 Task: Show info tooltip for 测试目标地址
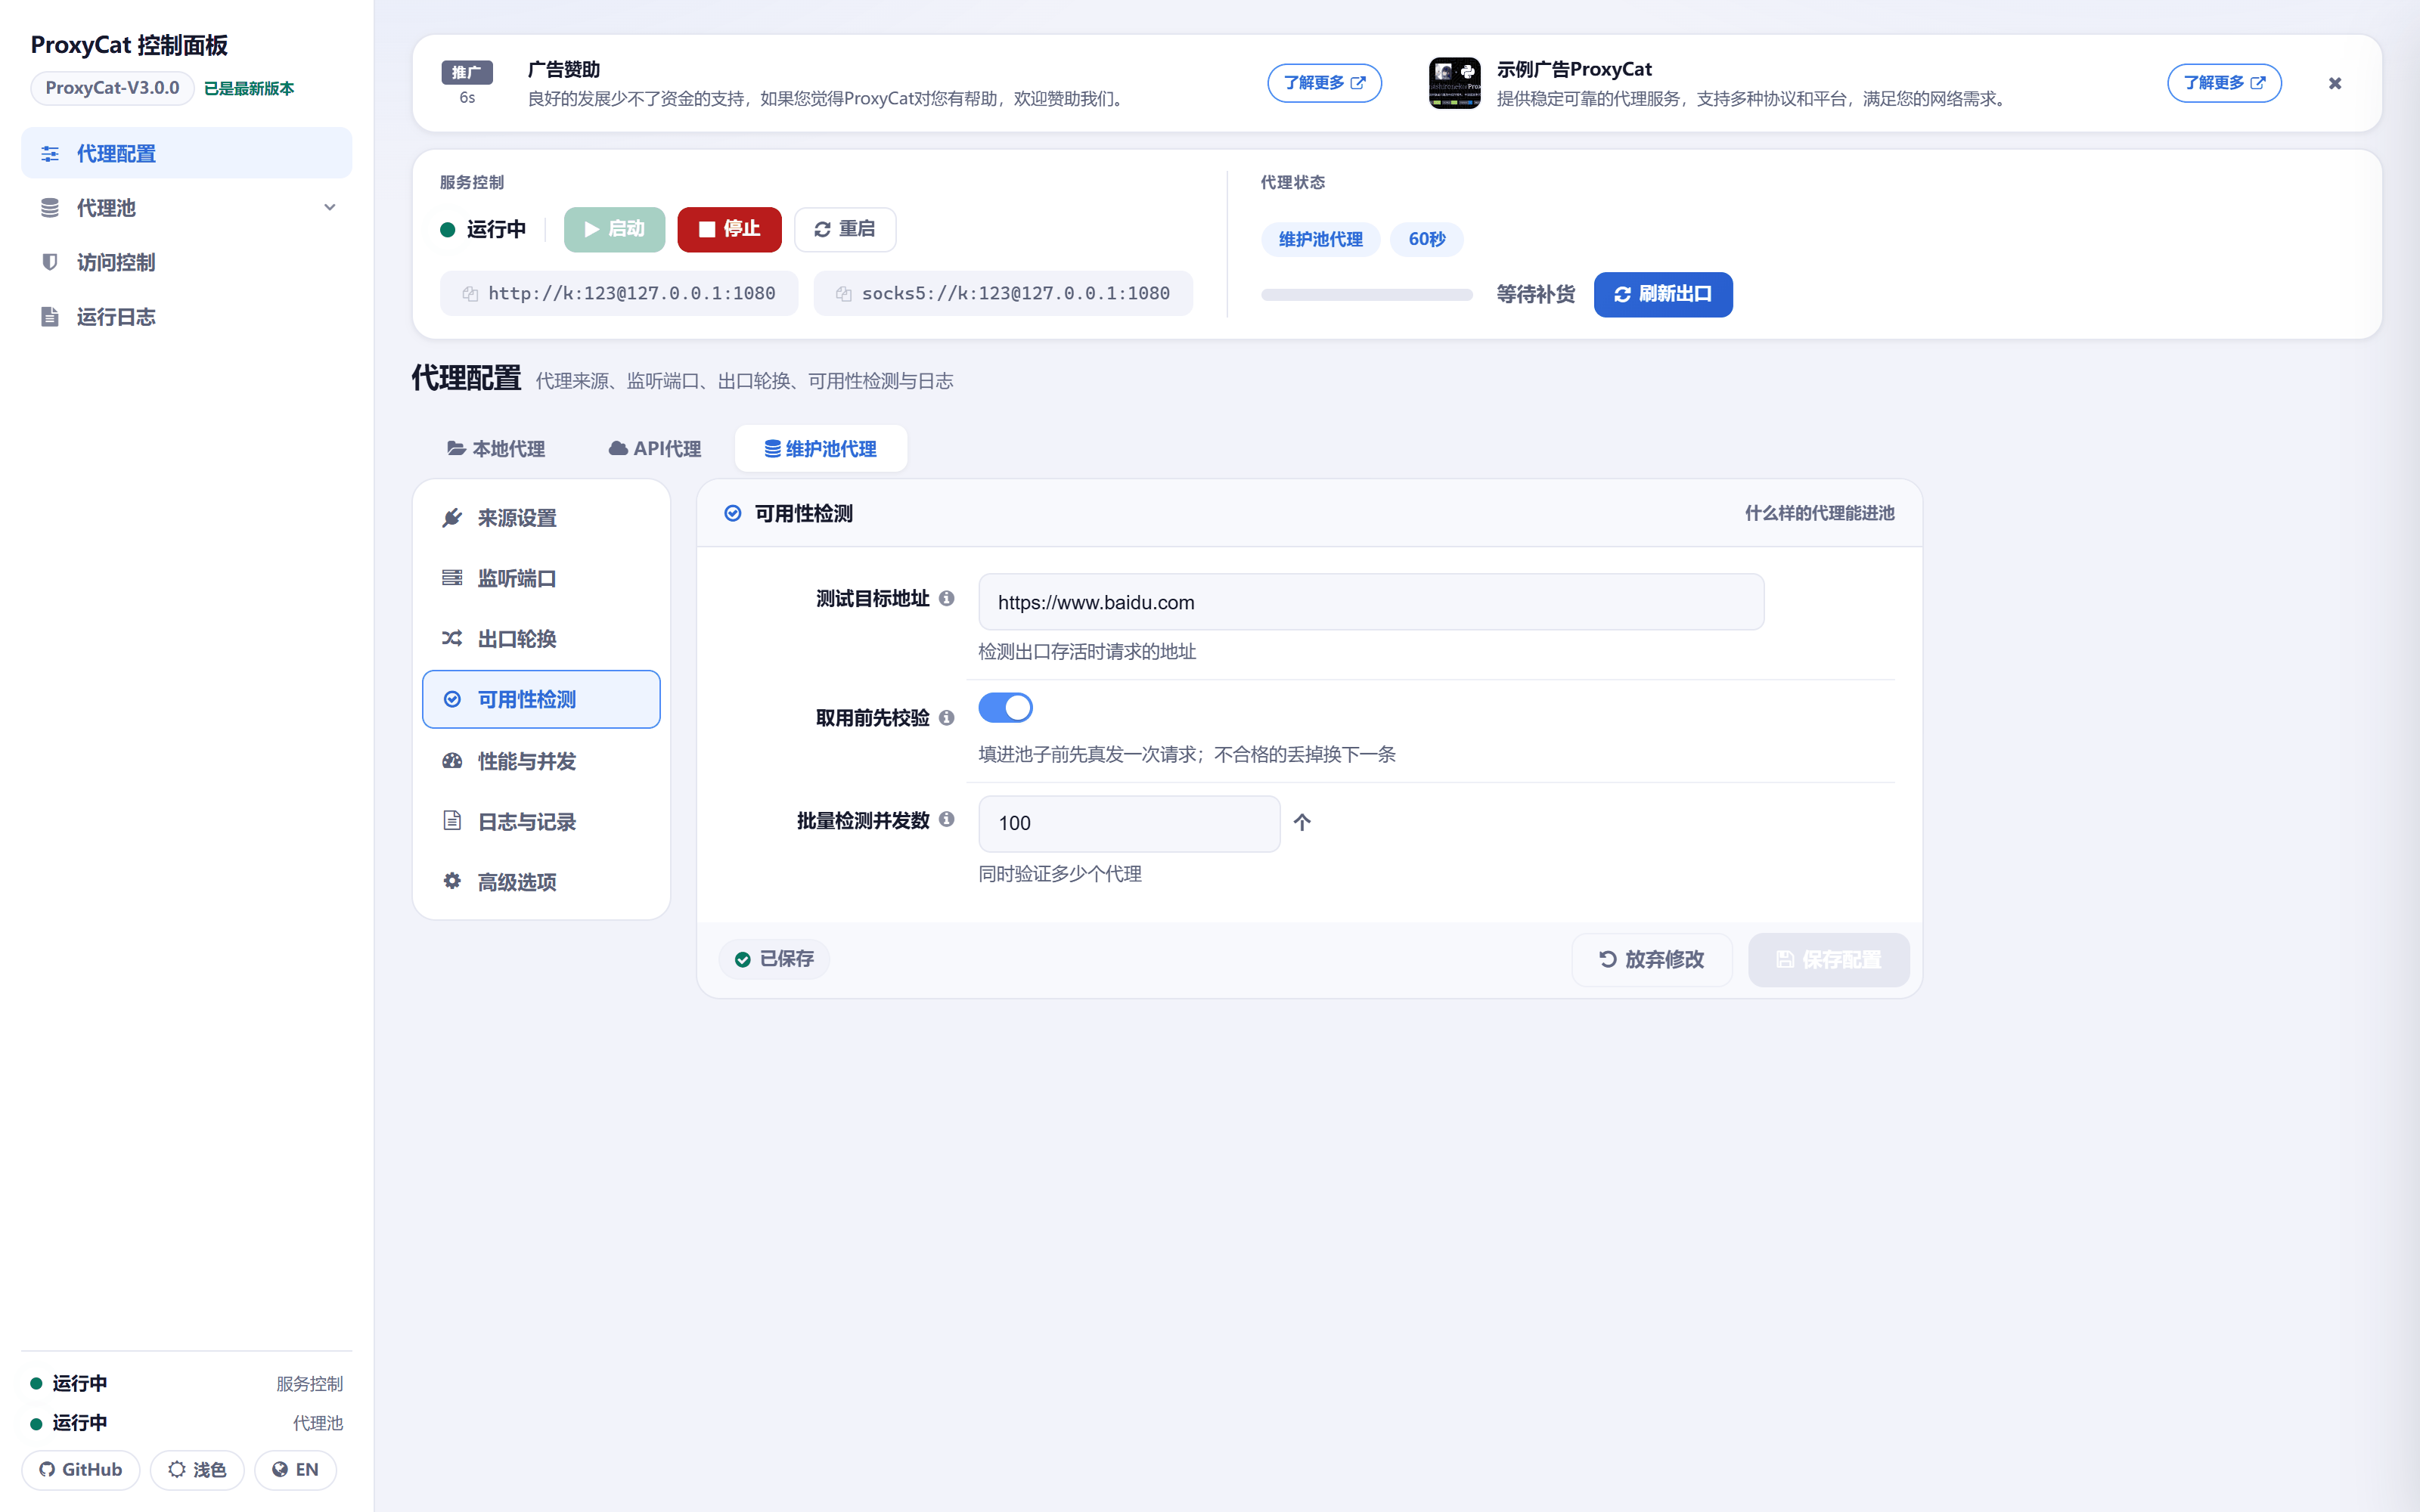(x=946, y=598)
